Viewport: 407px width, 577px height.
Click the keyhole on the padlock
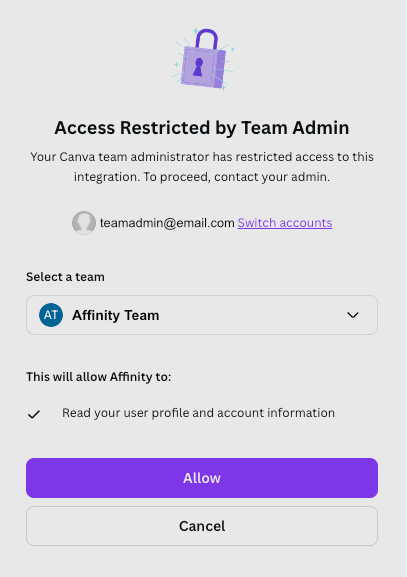pos(198,67)
